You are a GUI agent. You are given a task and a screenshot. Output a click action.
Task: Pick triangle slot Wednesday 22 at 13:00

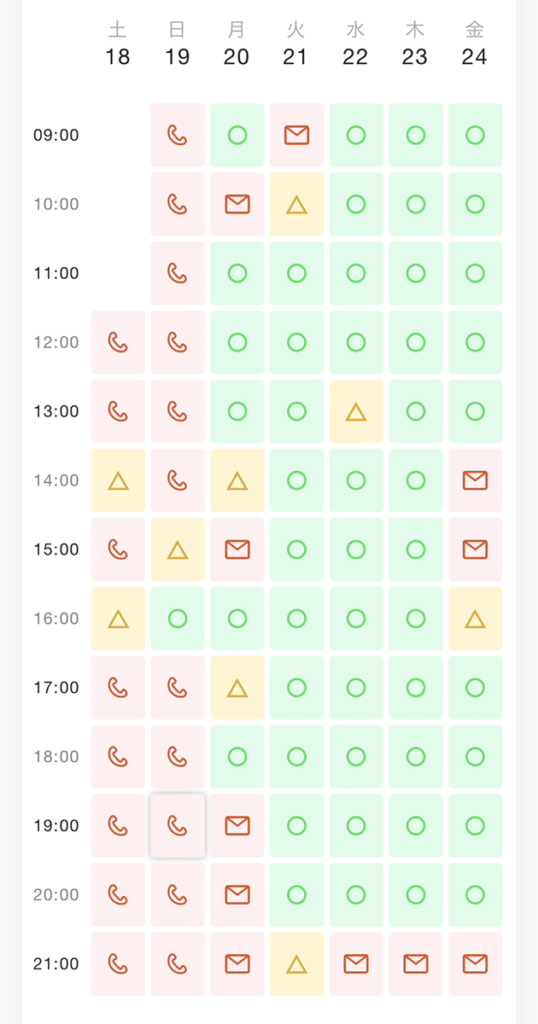356,411
